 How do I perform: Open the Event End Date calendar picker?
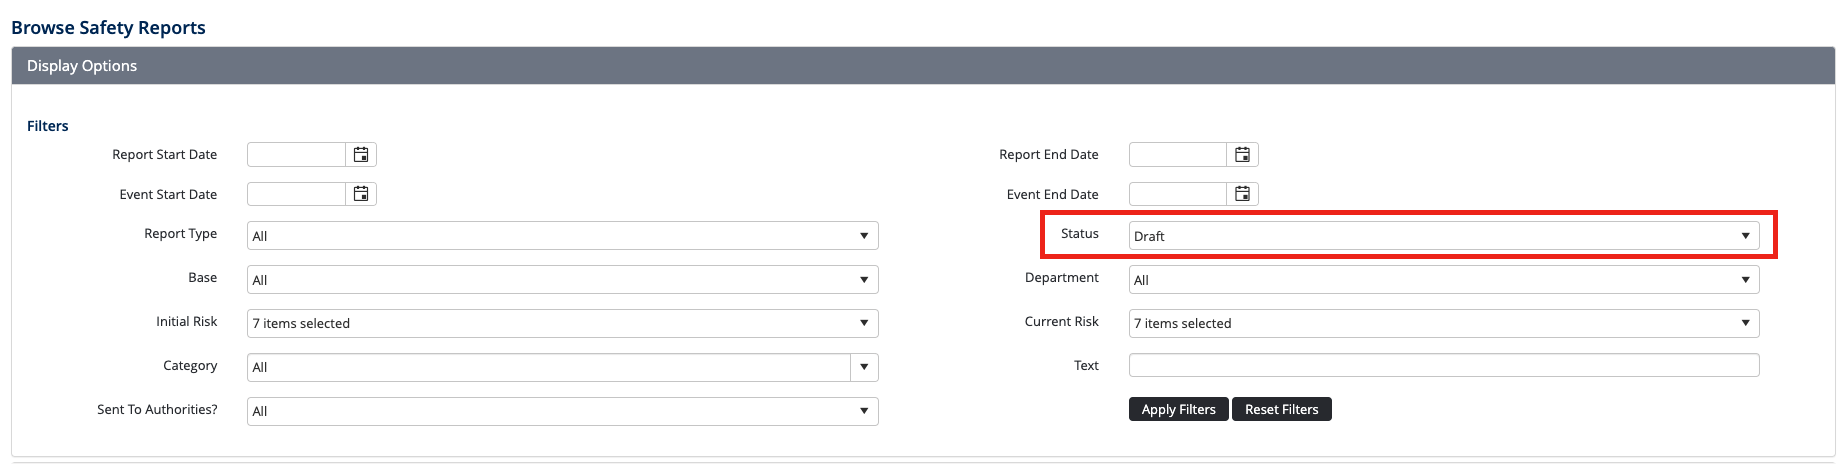[x=1242, y=194]
